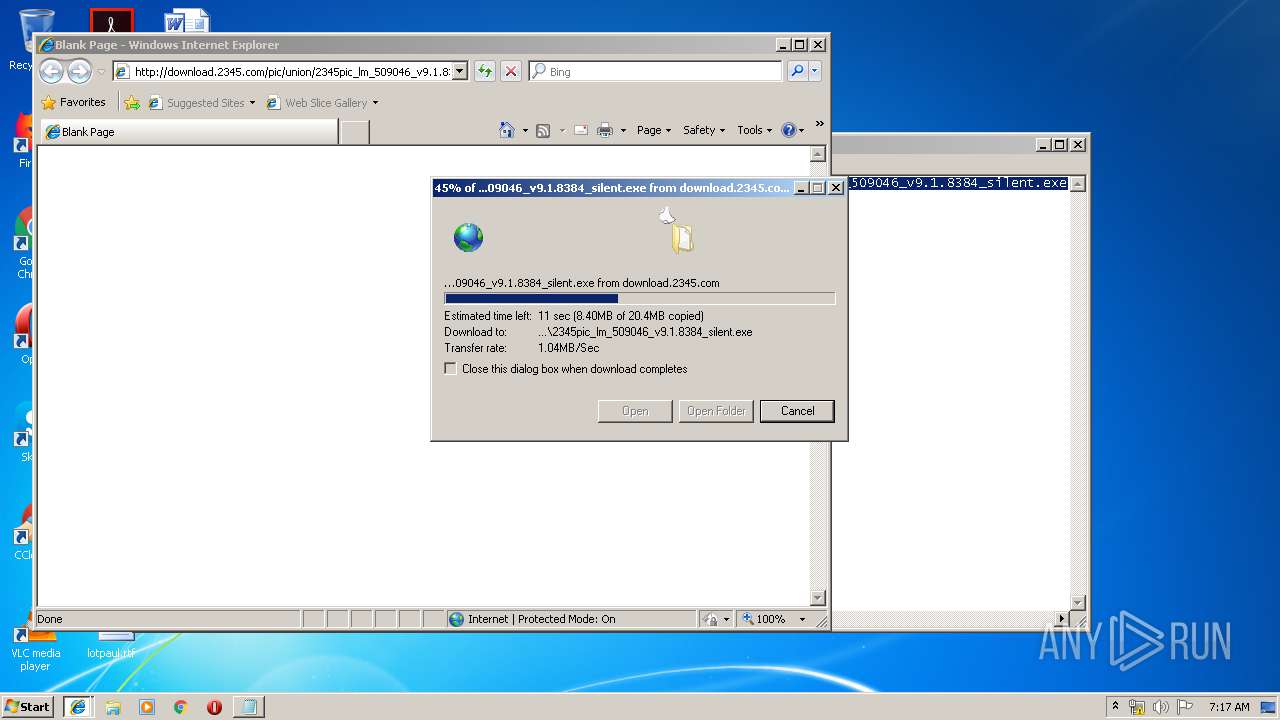
Task: Click the Stop loading X icon
Action: pyautogui.click(x=511, y=71)
